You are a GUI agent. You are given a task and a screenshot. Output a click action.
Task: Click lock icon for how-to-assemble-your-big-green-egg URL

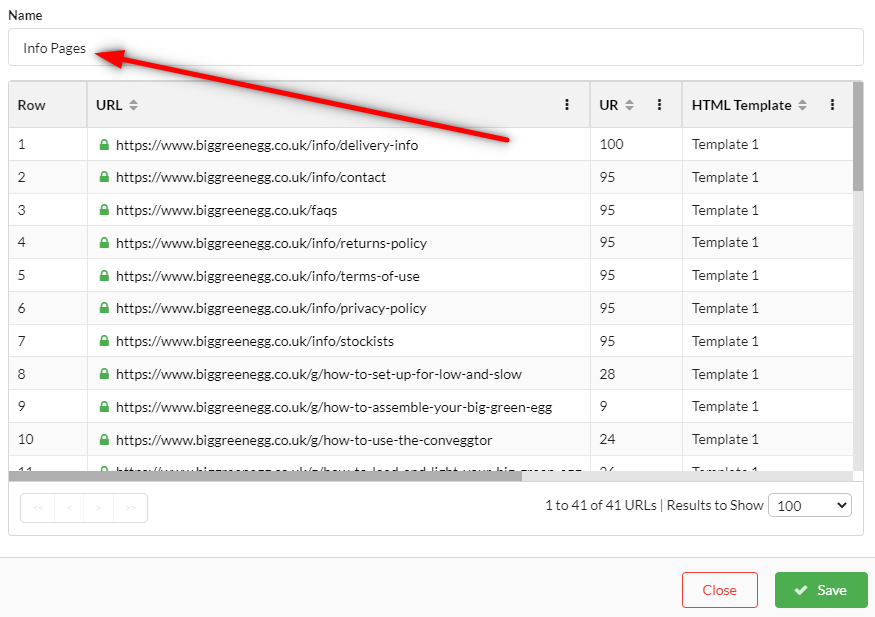(104, 407)
